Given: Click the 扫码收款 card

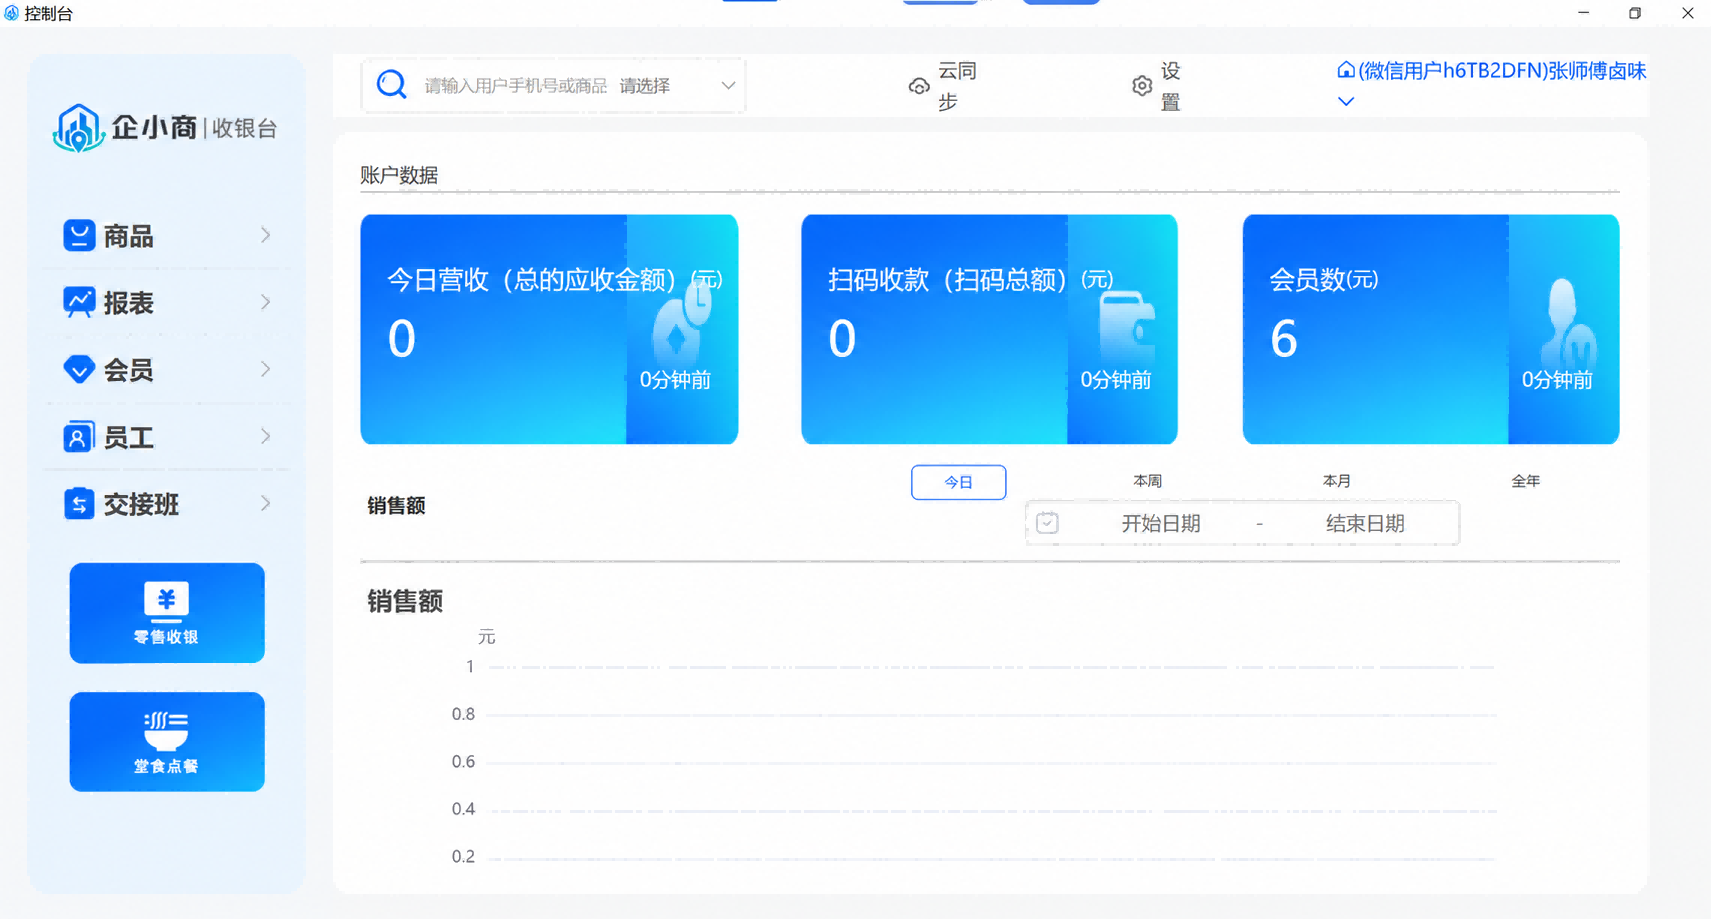Looking at the screenshot, I should pos(989,329).
